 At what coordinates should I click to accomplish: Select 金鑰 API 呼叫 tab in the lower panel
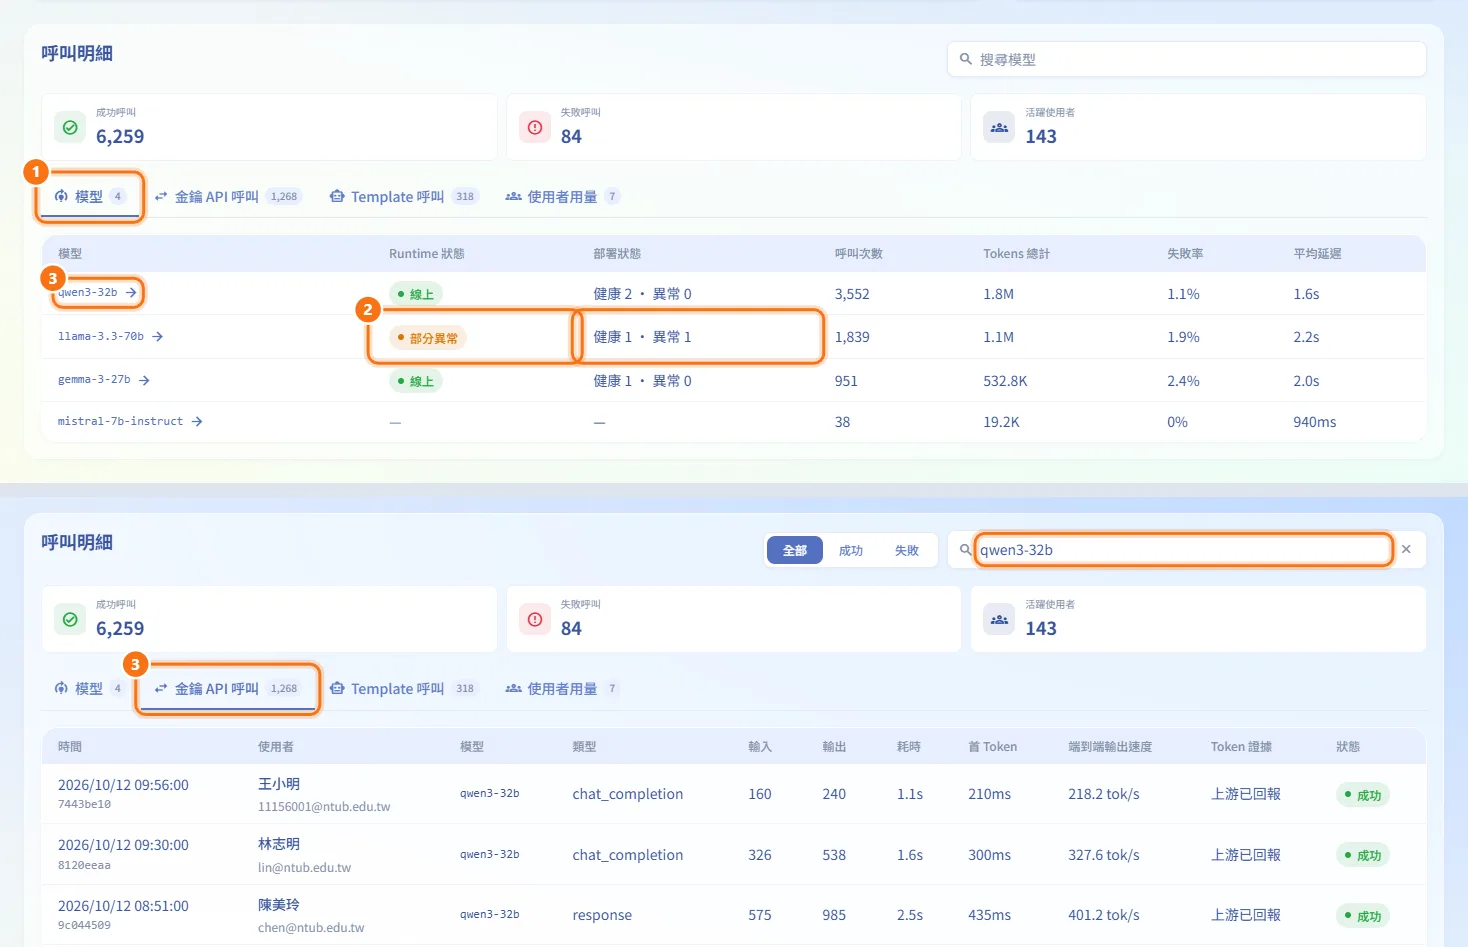click(228, 689)
